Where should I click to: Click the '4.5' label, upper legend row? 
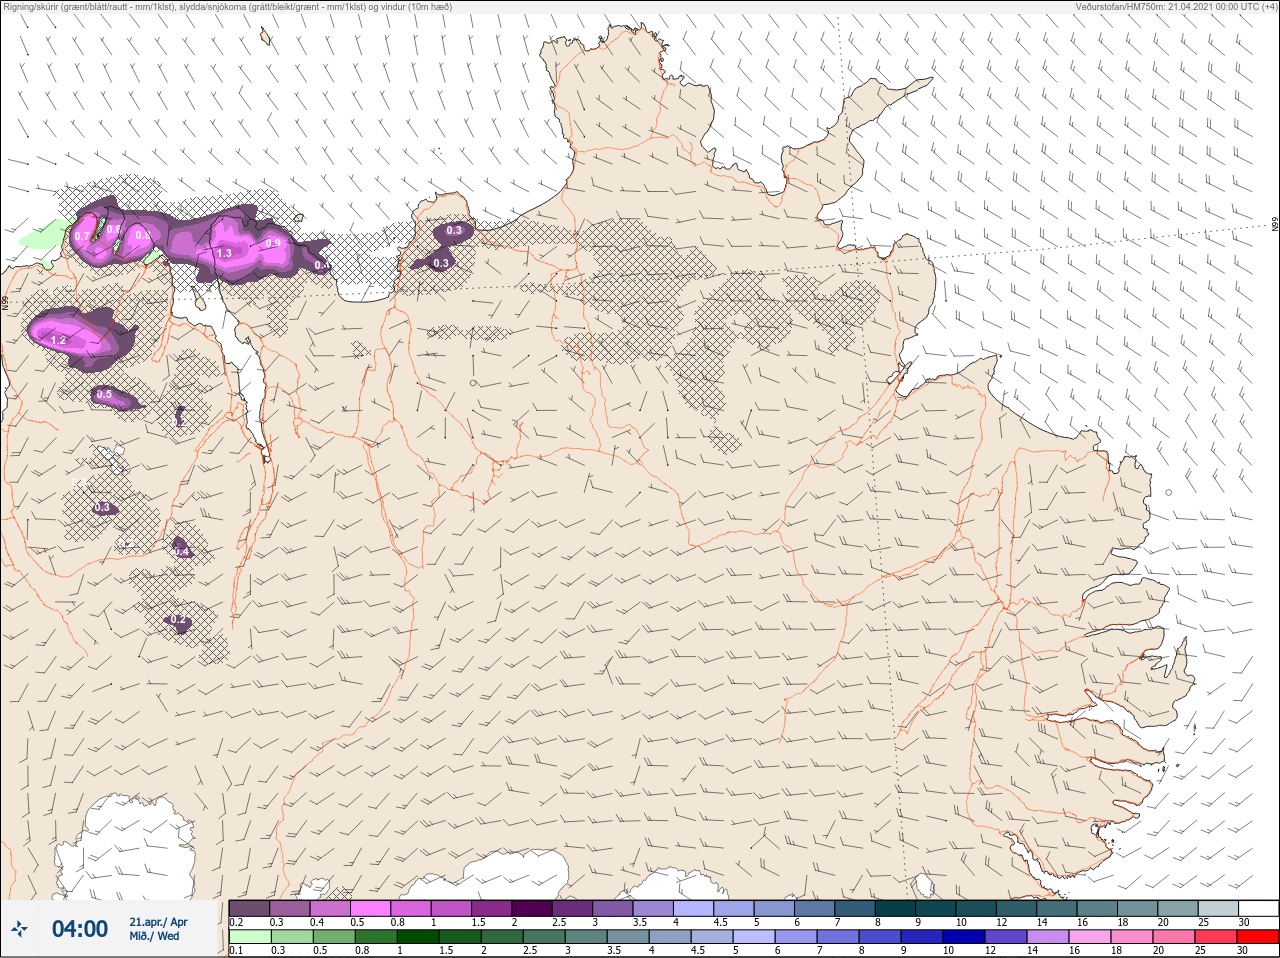(x=721, y=922)
